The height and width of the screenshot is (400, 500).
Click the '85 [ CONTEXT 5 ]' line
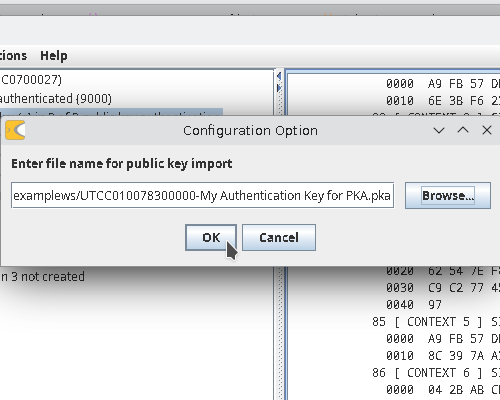pyautogui.click(x=436, y=322)
